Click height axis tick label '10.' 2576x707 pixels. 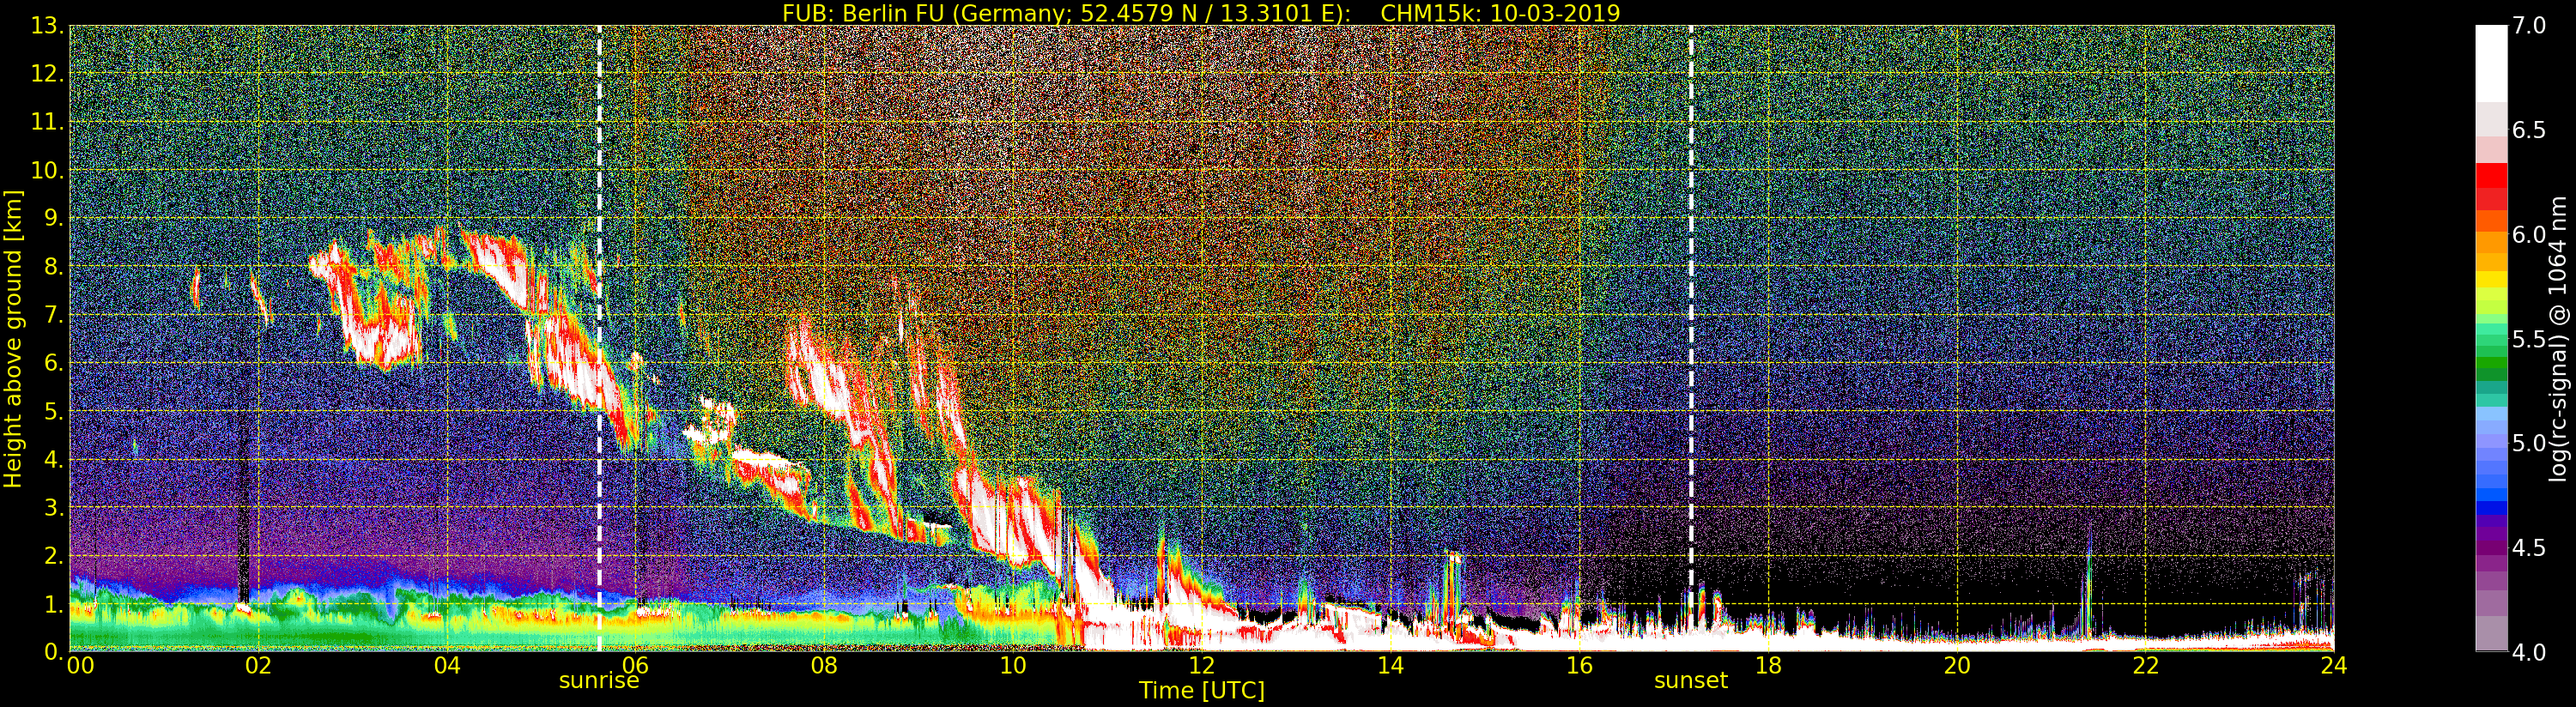coord(48,170)
